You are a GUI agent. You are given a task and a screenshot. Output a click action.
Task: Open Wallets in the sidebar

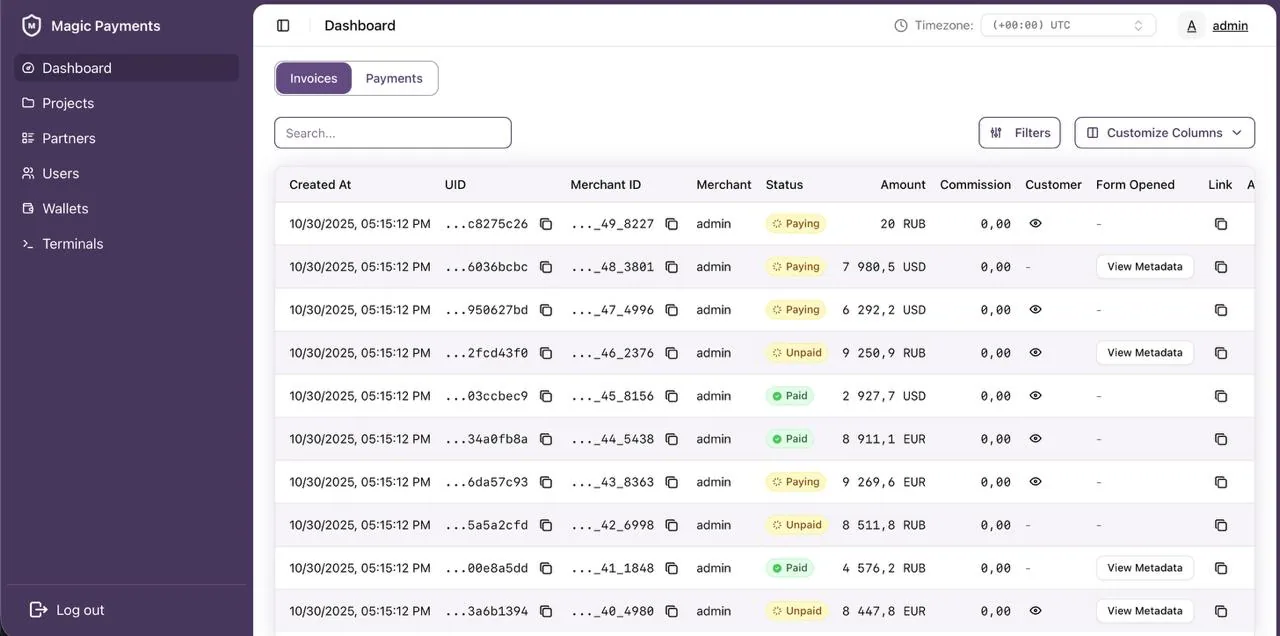click(126, 208)
